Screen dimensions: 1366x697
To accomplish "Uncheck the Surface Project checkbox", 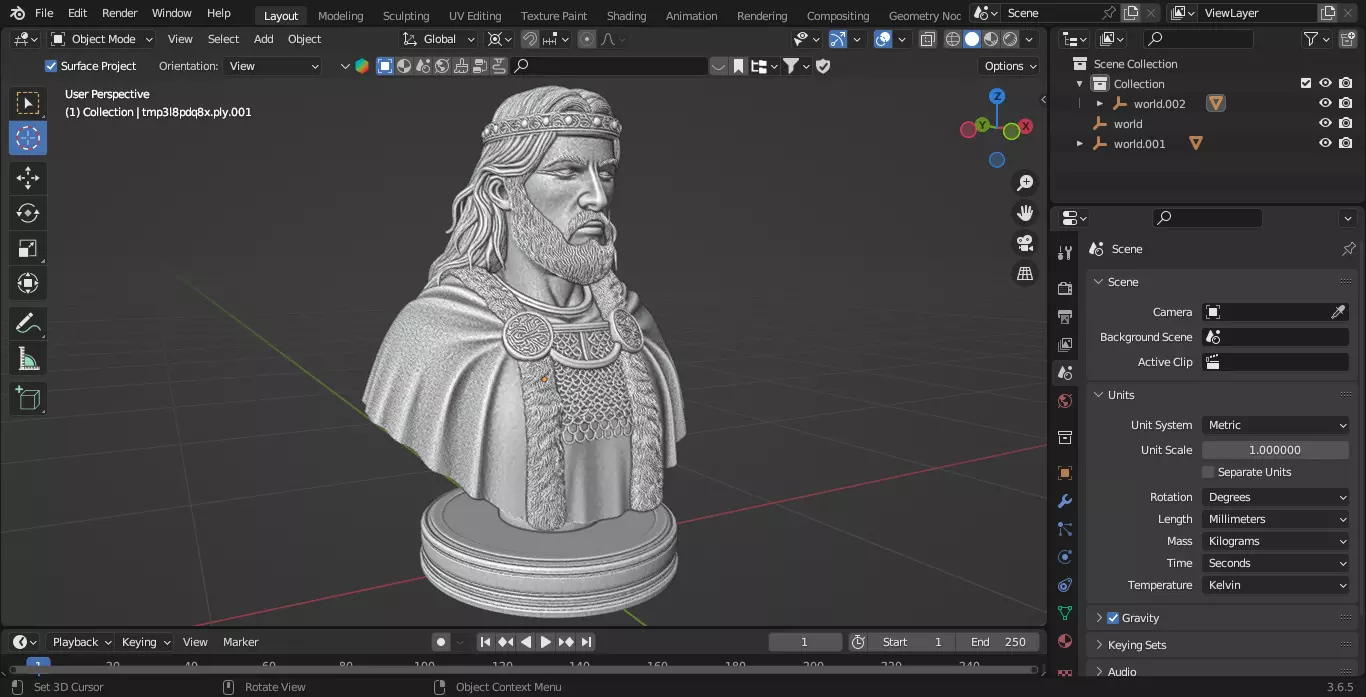I will (x=51, y=66).
